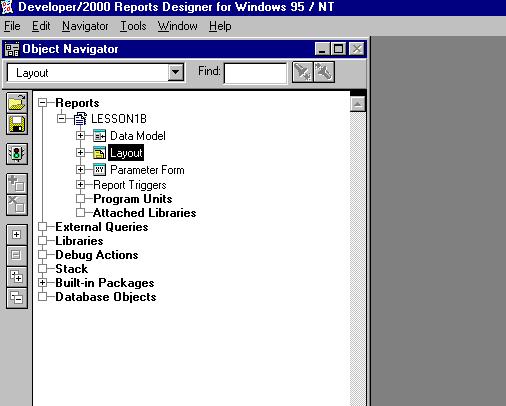Screen dimensions: 506x406
Task: Click the Program Units node box
Action: [80, 198]
